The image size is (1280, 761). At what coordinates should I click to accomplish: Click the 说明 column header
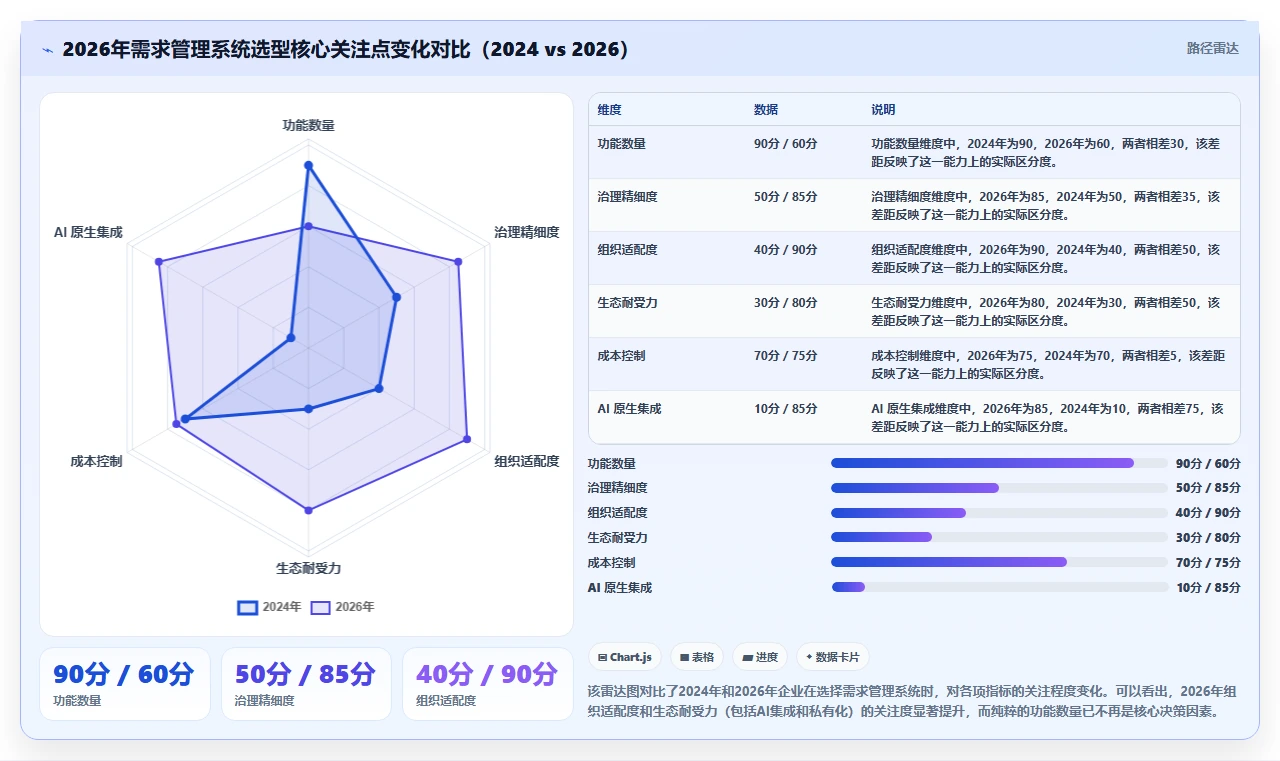click(x=883, y=110)
